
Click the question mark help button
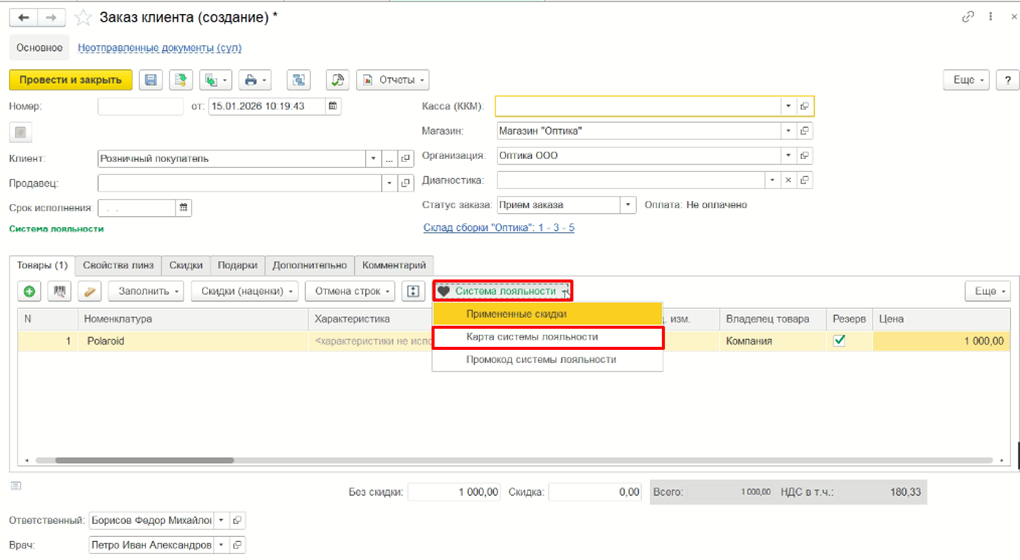tap(1008, 80)
